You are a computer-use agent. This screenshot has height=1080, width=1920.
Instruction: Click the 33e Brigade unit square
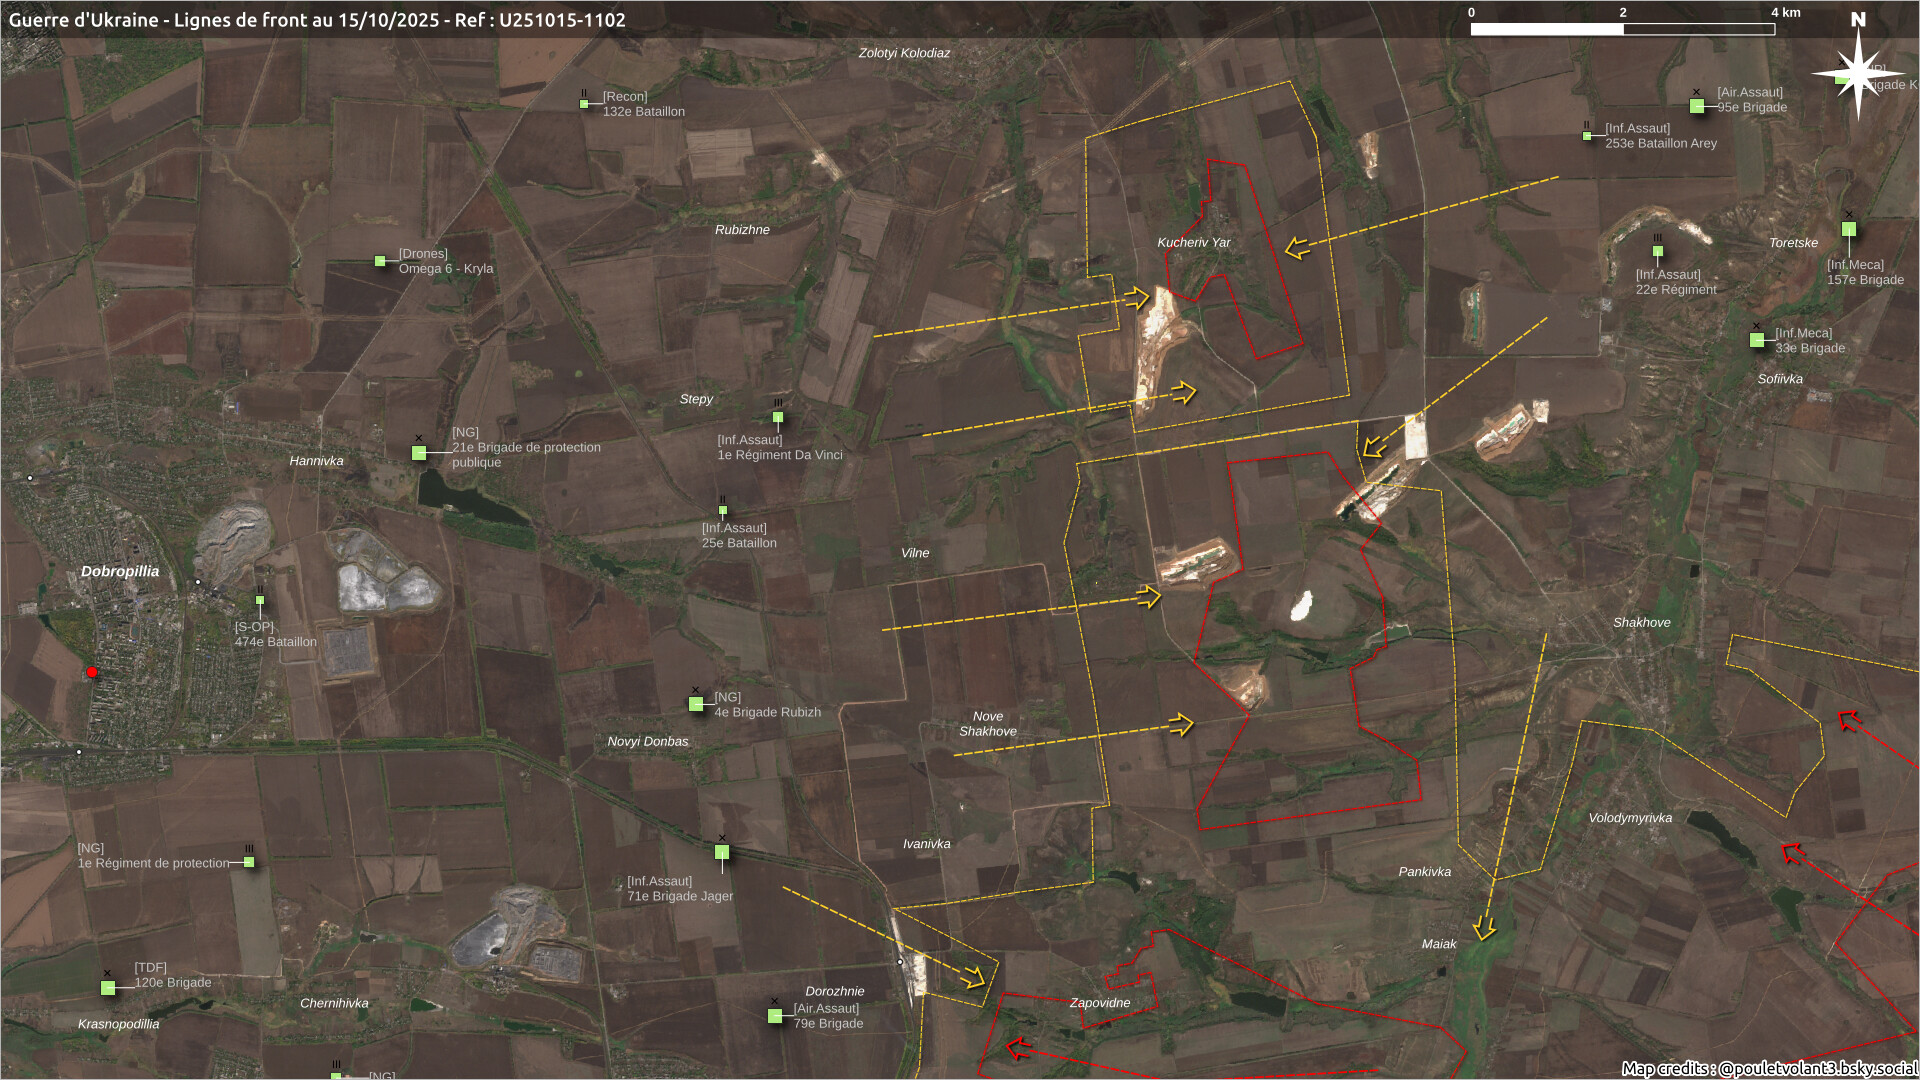coord(1757,340)
